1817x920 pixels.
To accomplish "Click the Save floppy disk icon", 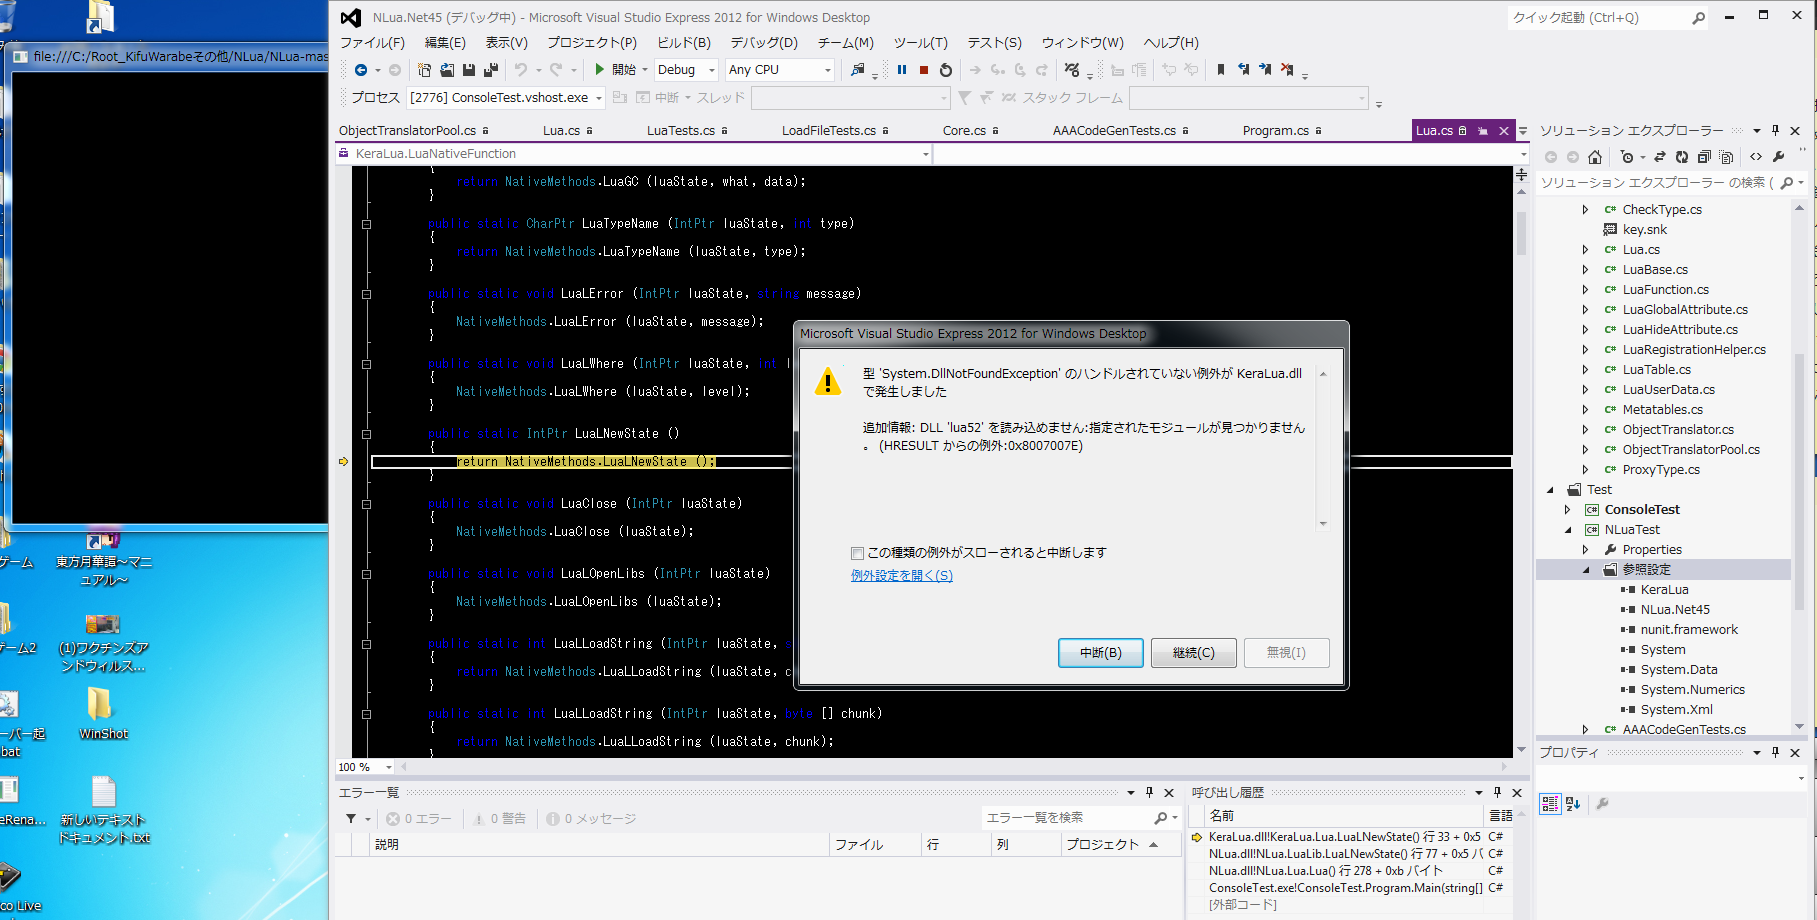I will coord(469,70).
